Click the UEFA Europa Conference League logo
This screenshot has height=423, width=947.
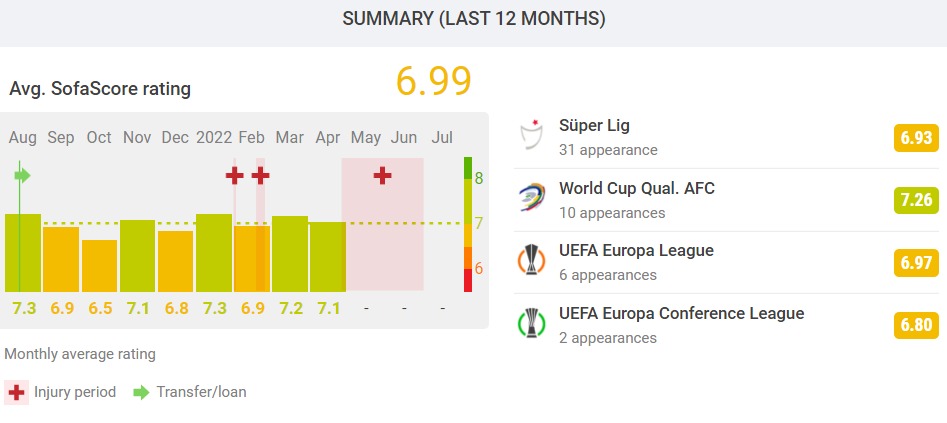[x=531, y=322]
